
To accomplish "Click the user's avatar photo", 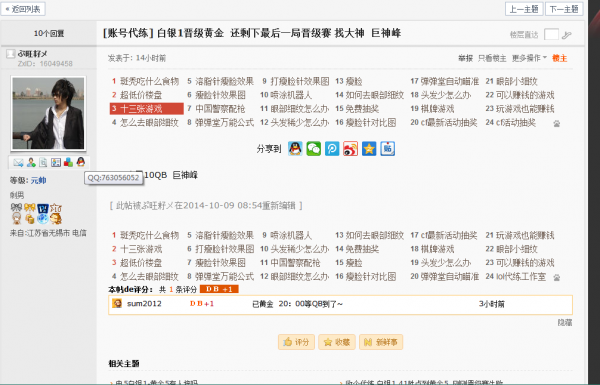I will click(x=48, y=113).
